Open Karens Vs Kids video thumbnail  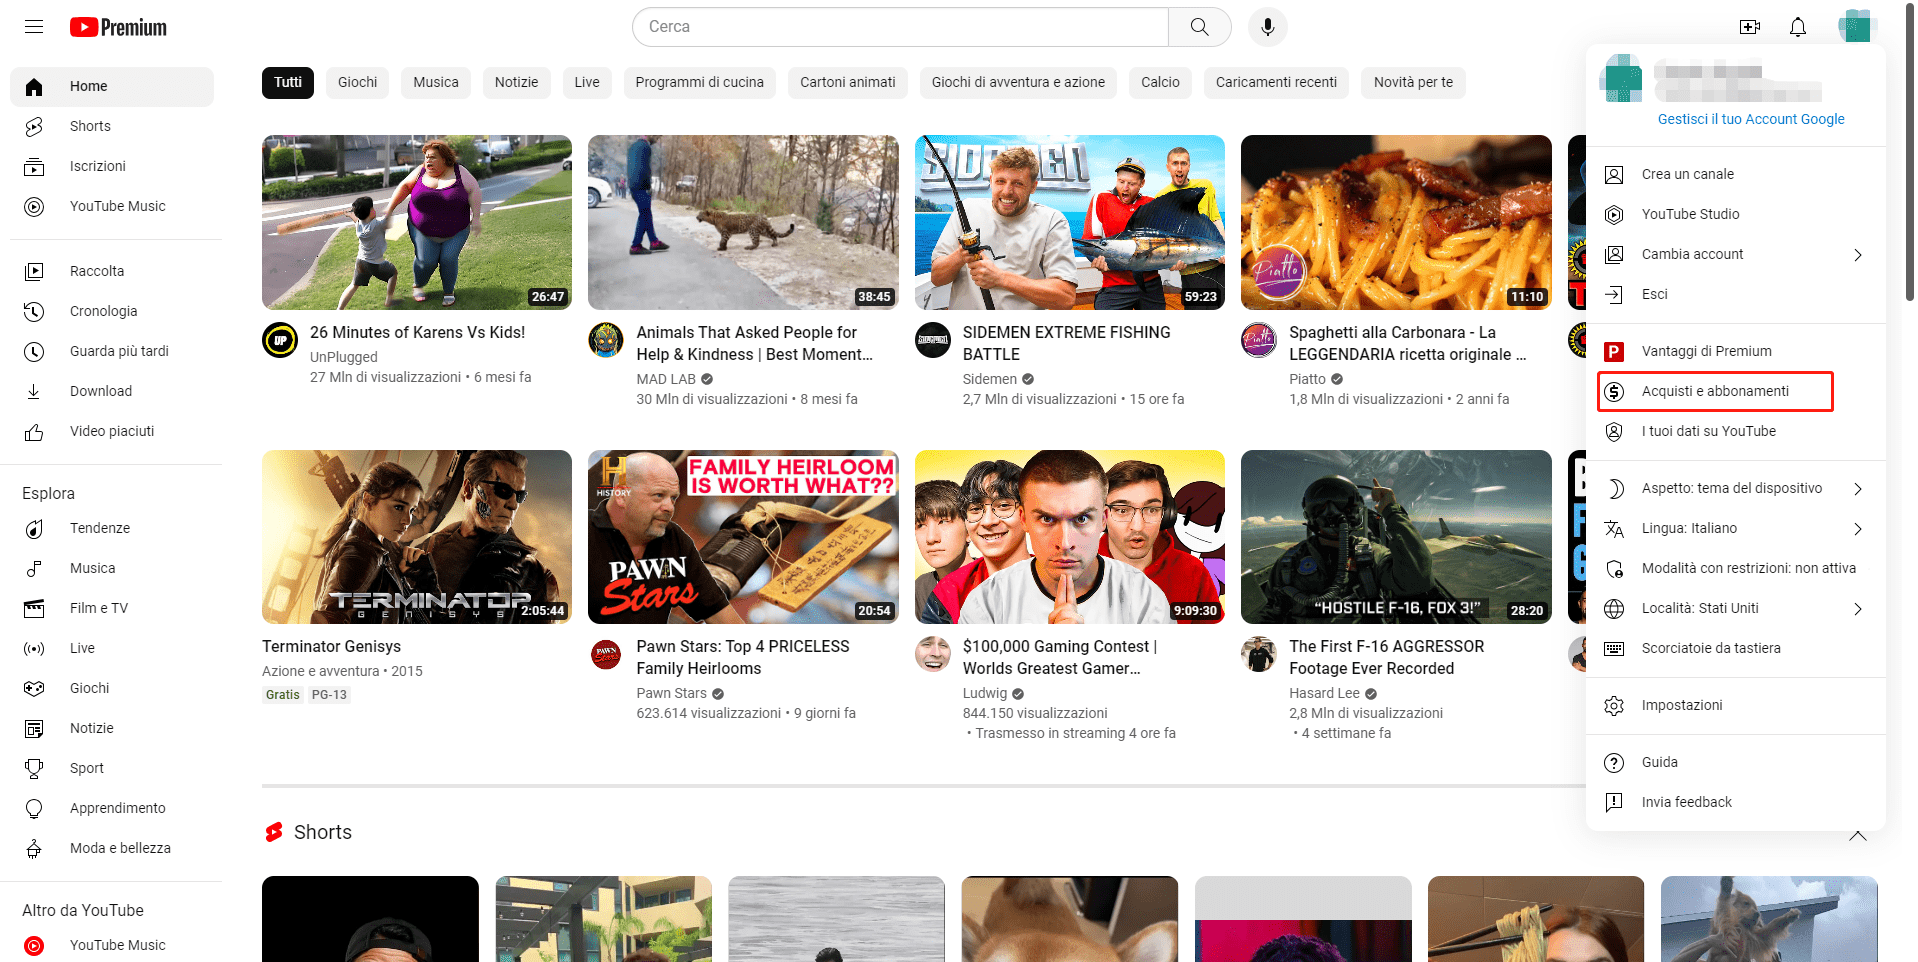click(417, 222)
